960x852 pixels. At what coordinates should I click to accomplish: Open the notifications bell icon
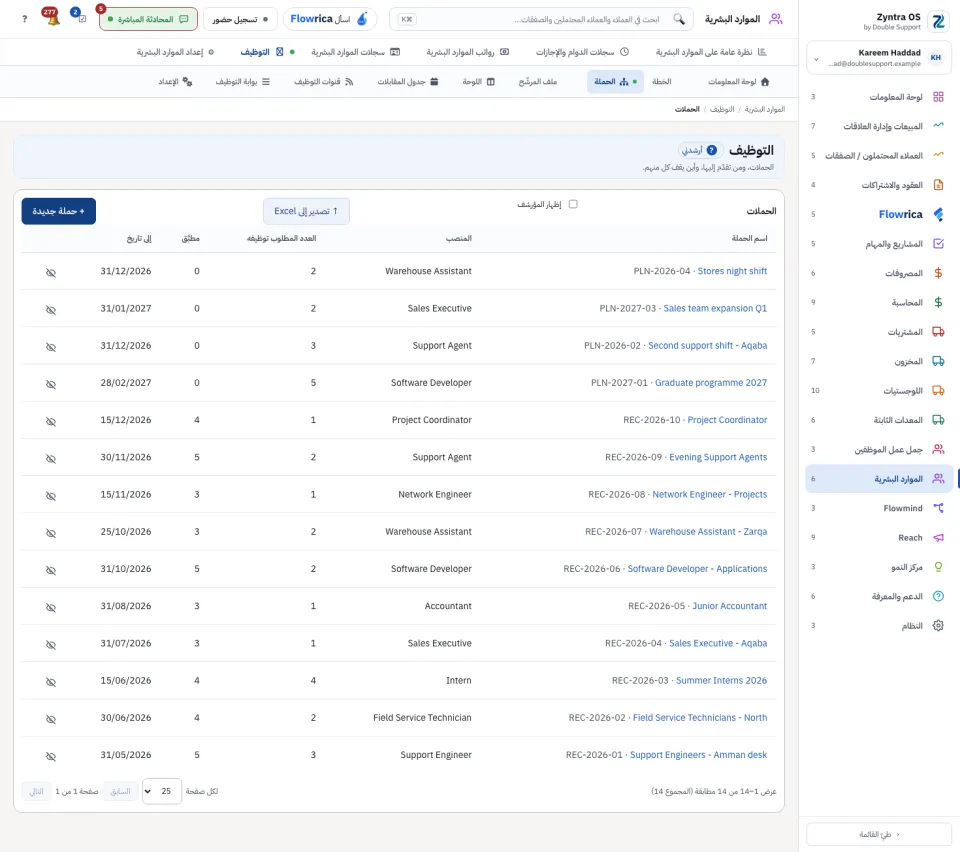[53, 18]
